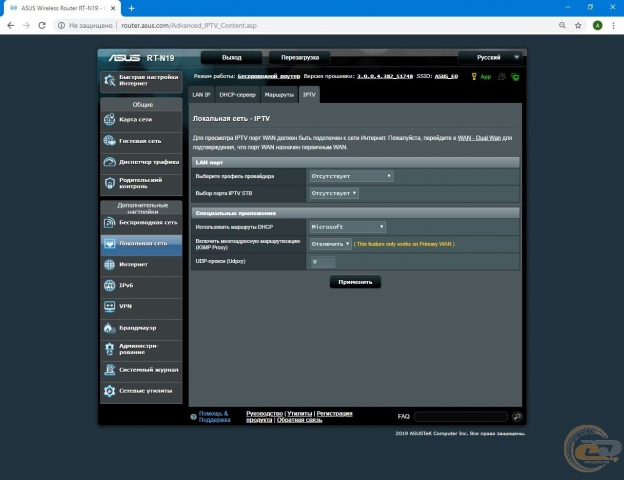Expand the DHCP routes Microsoft dropdown
Image resolution: width=624 pixels, height=480 pixels.
pyautogui.click(x=347, y=227)
